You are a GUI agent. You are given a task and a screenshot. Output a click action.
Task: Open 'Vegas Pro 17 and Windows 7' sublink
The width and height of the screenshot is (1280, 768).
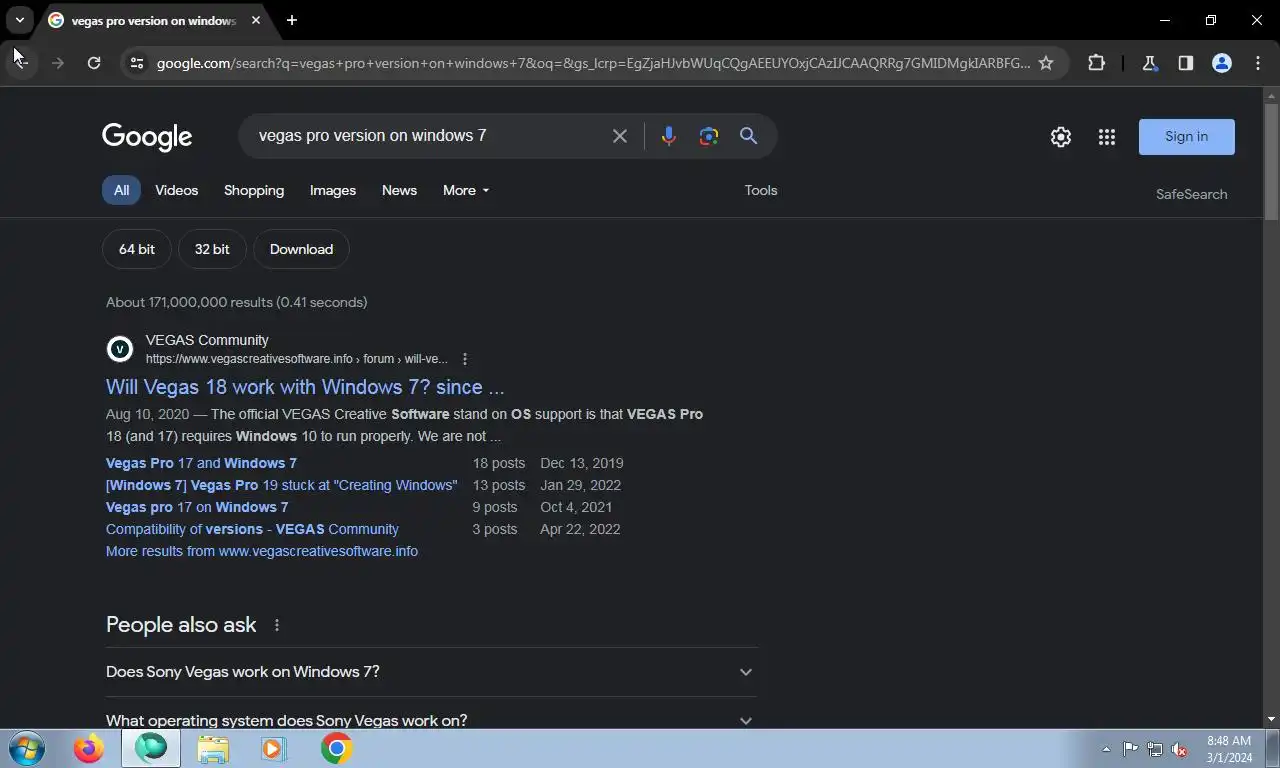[201, 463]
